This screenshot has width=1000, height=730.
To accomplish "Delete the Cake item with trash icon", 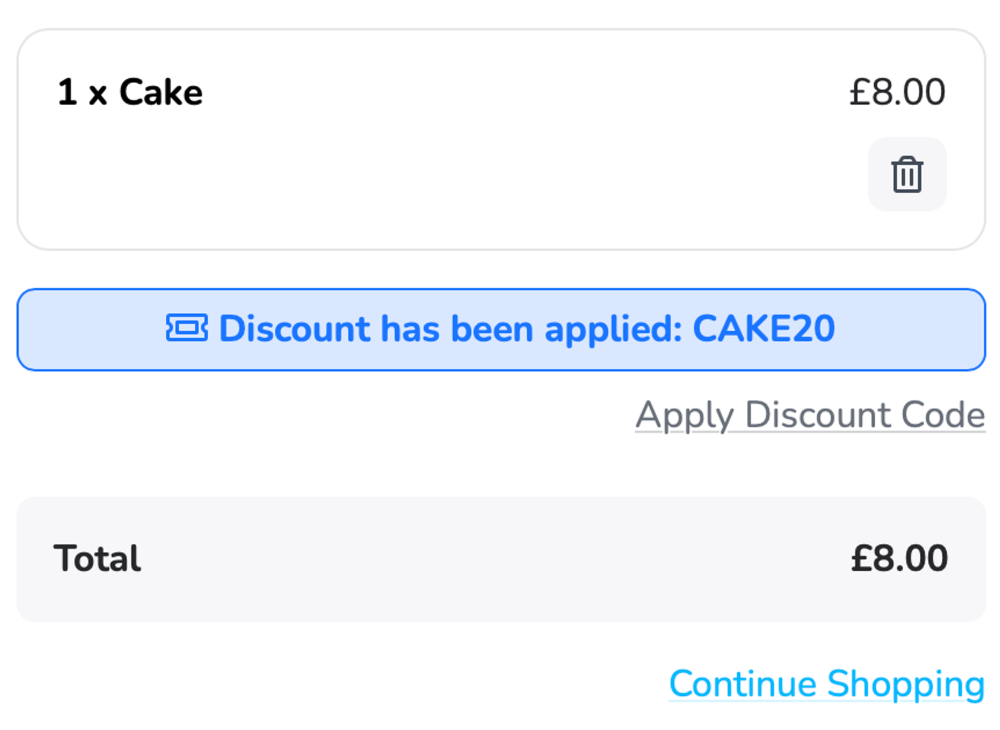I will (x=907, y=174).
